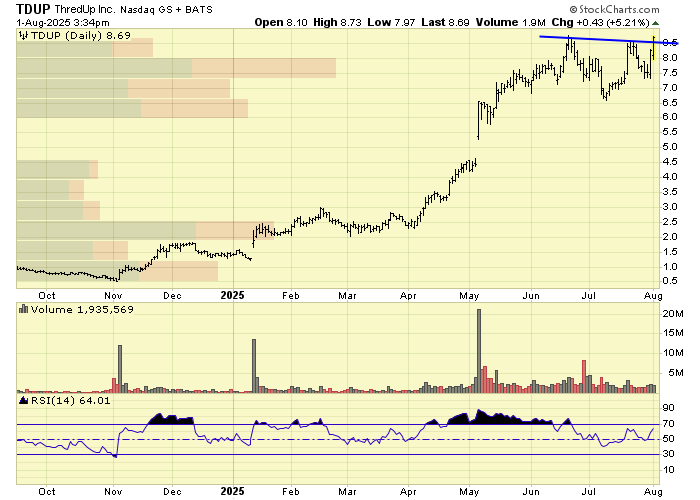
Task: Click the 15M volume axis label
Action: (673, 333)
